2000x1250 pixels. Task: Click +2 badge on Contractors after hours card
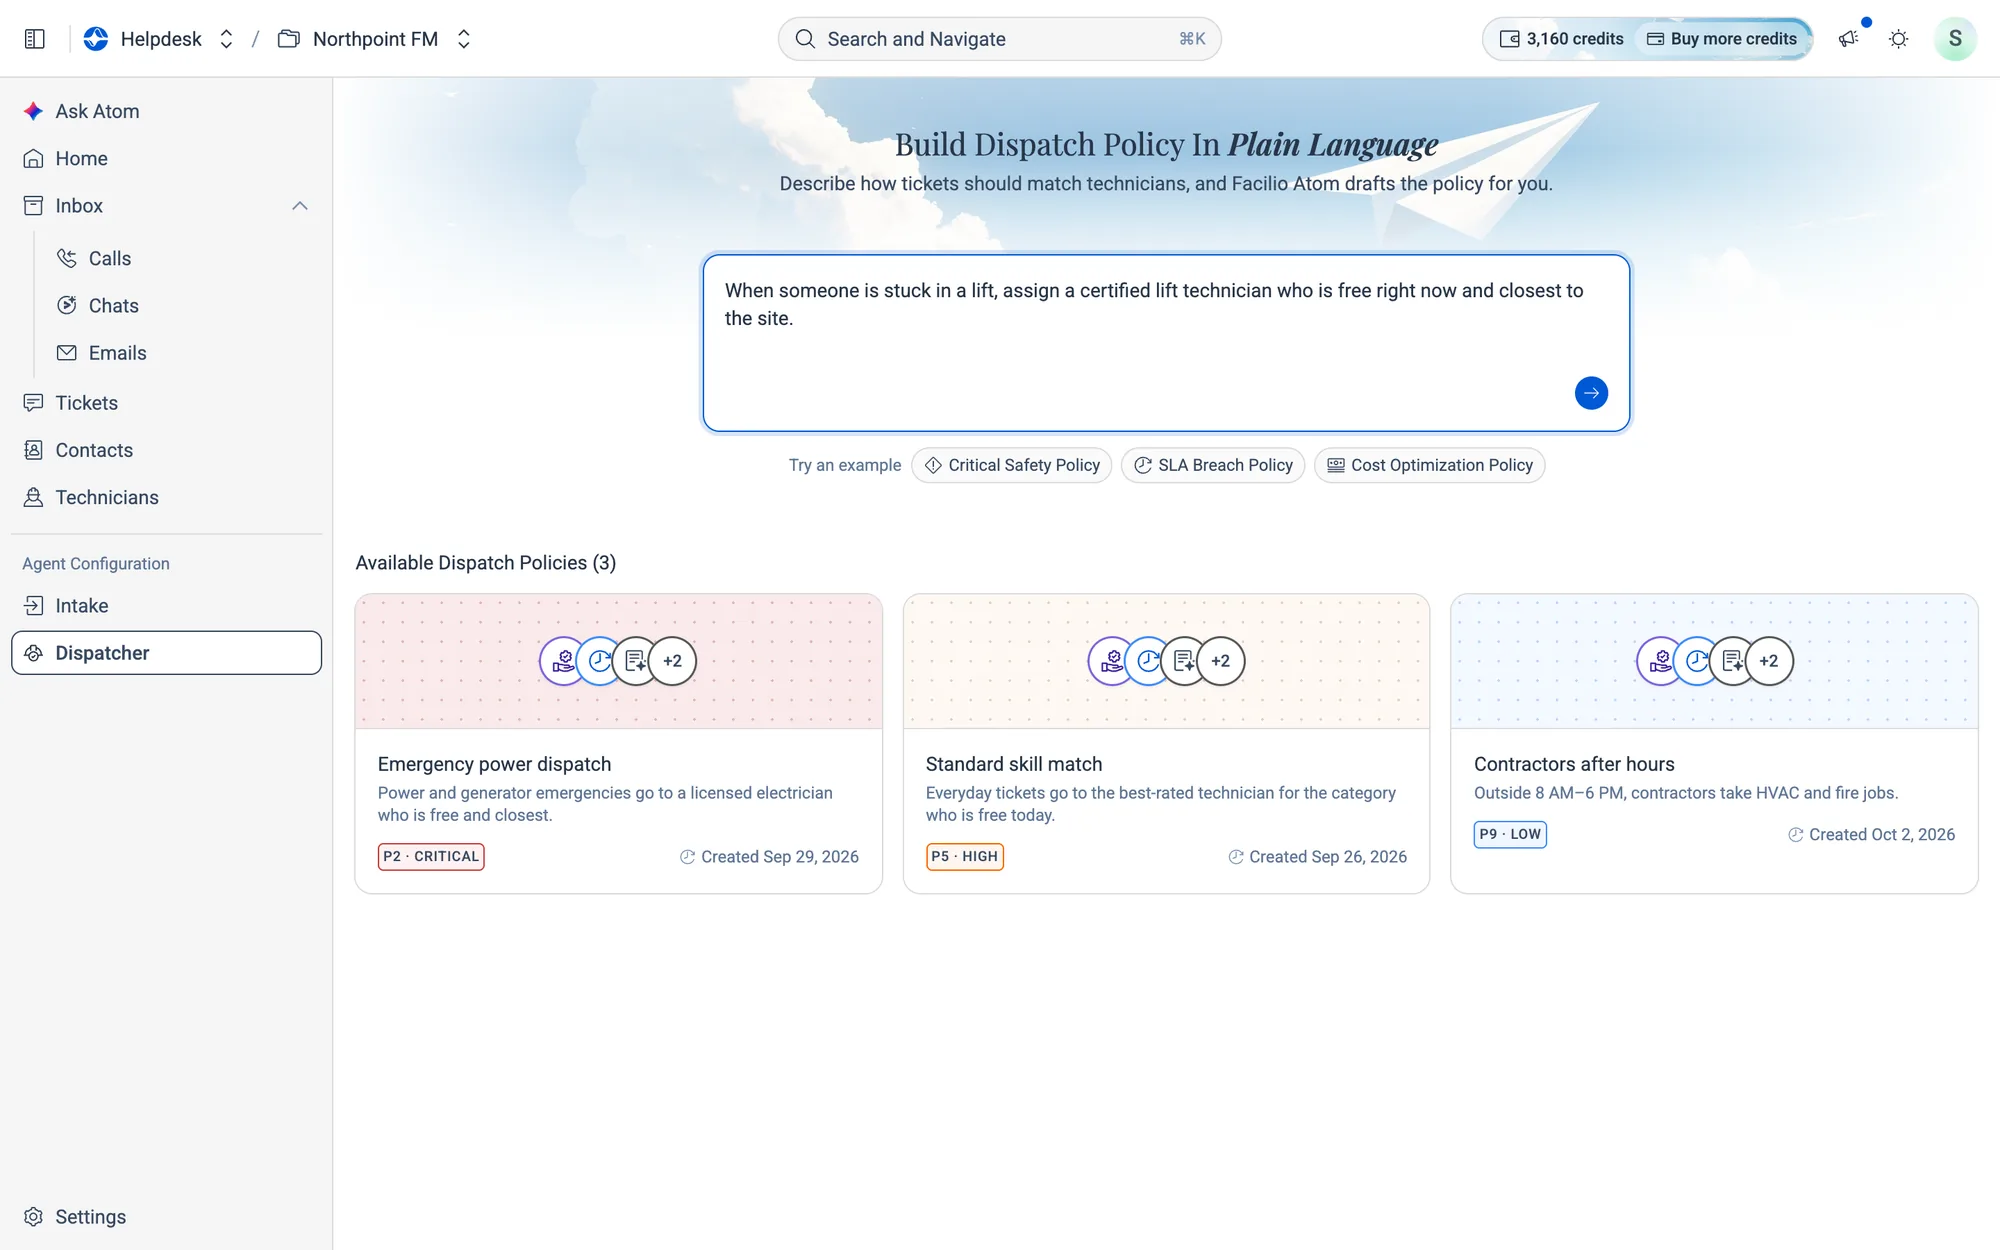1769,661
